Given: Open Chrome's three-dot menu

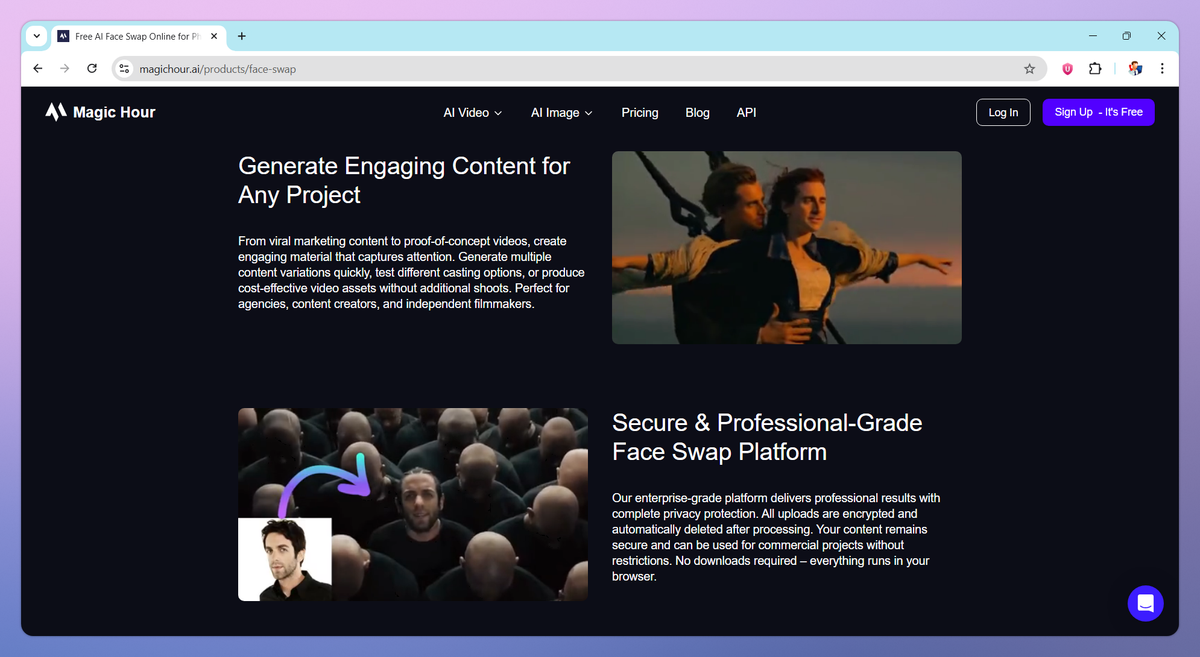Looking at the screenshot, I should tap(1162, 69).
